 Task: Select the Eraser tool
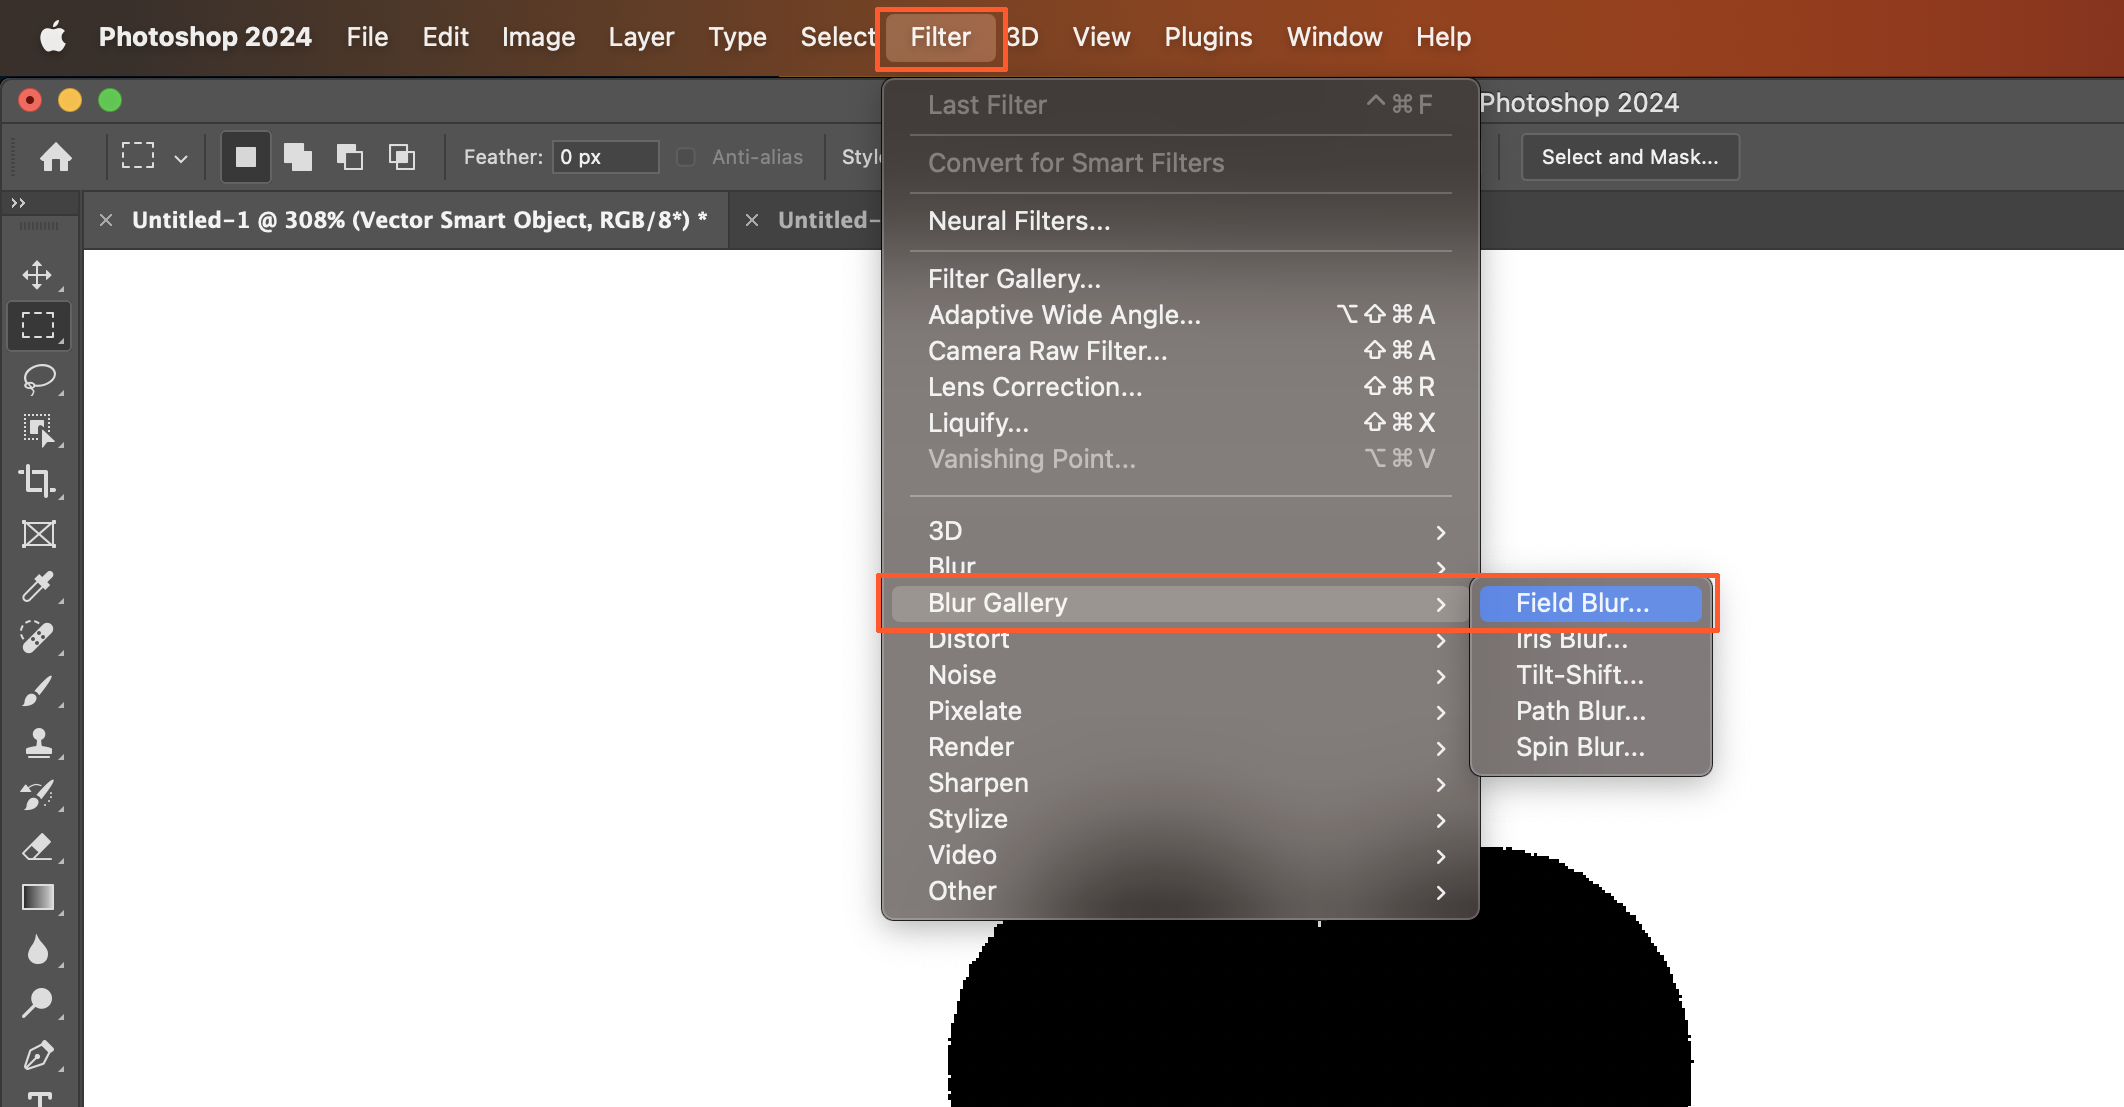pyautogui.click(x=37, y=846)
